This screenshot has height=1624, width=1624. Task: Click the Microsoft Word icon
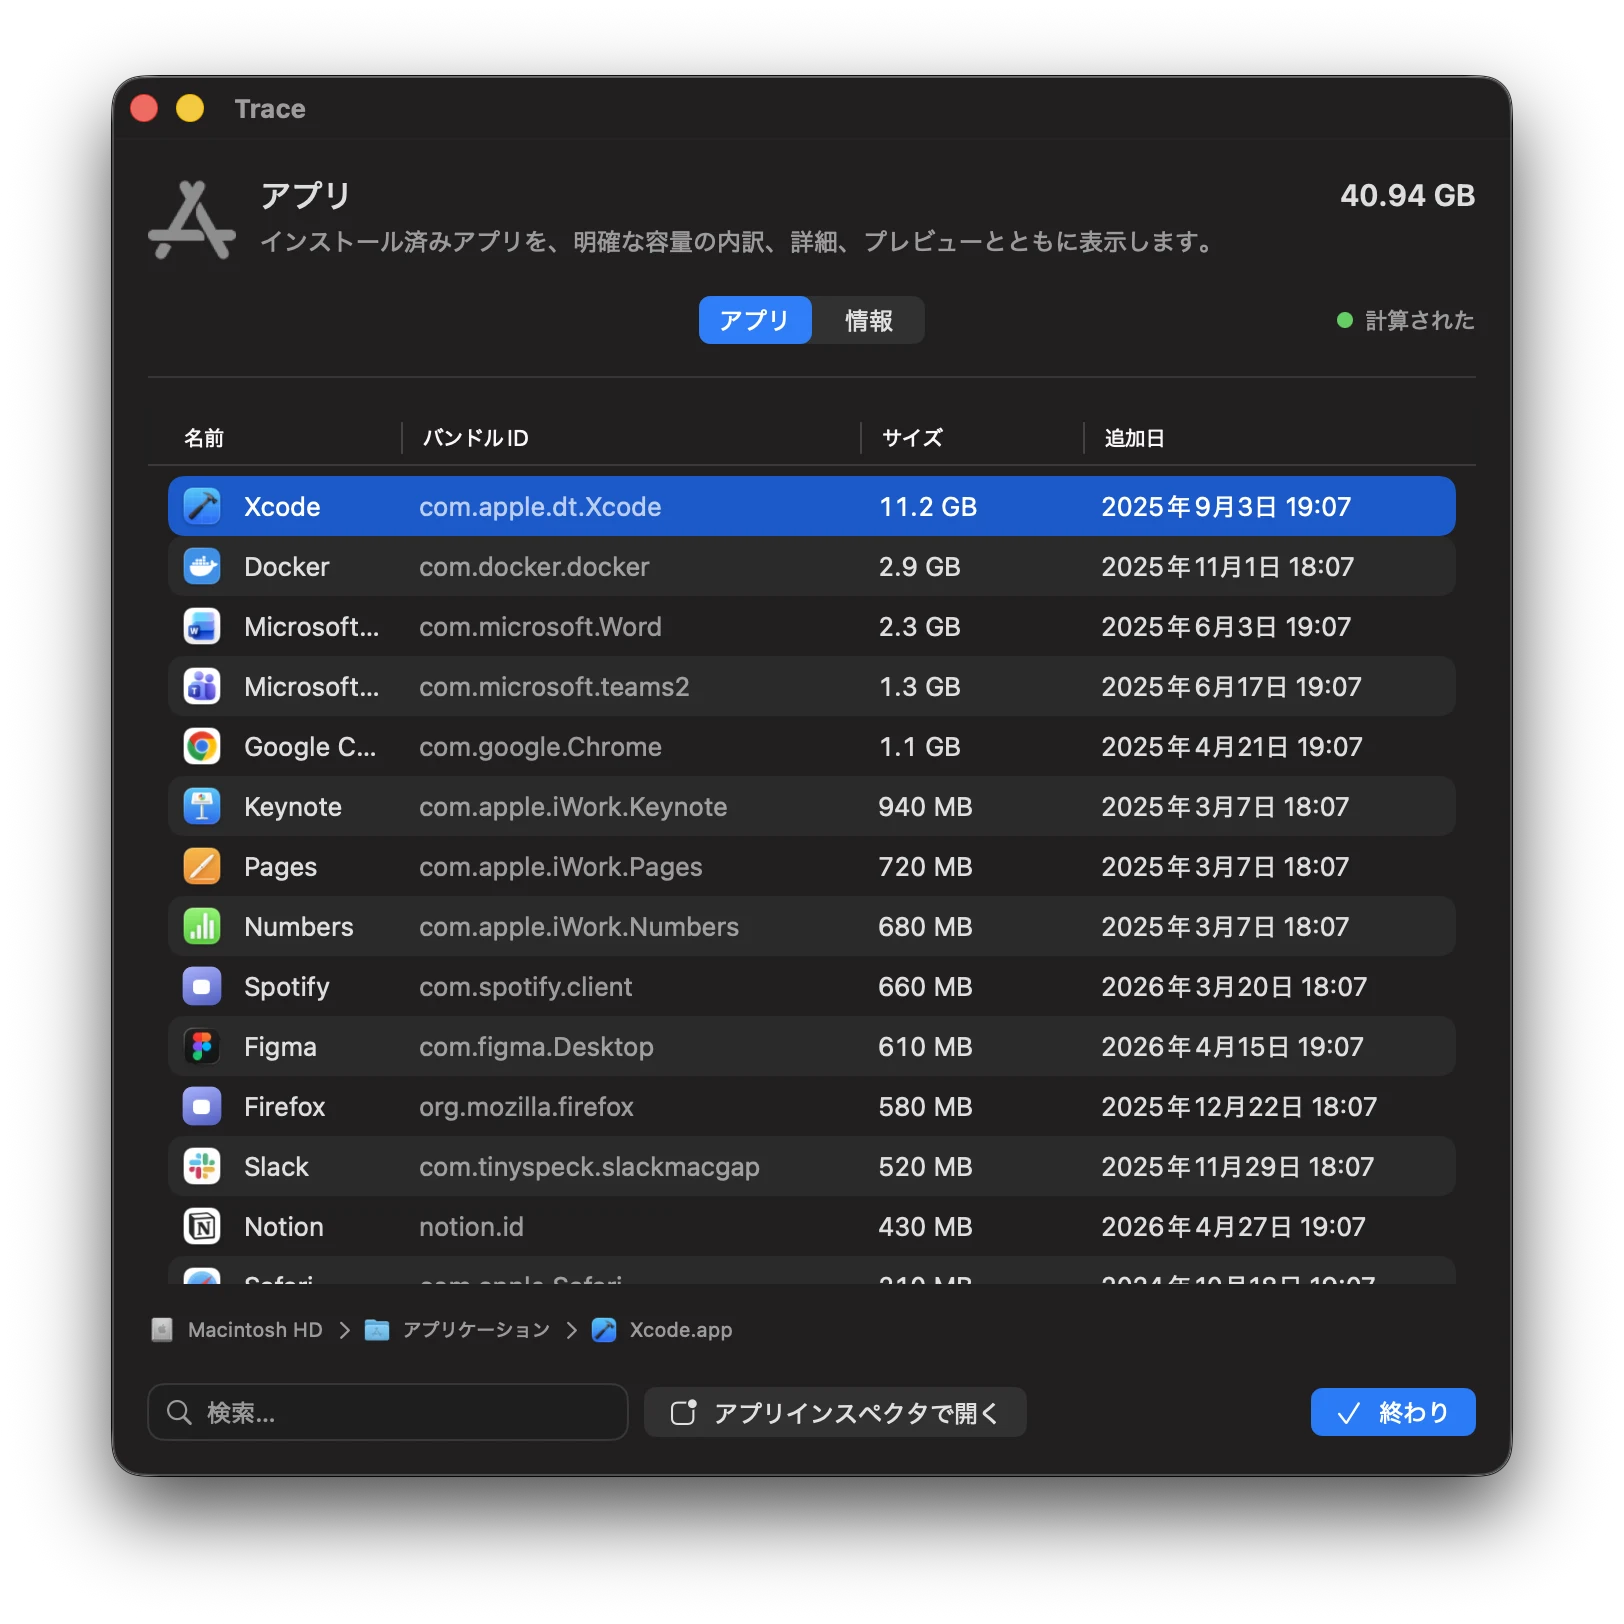click(x=202, y=627)
